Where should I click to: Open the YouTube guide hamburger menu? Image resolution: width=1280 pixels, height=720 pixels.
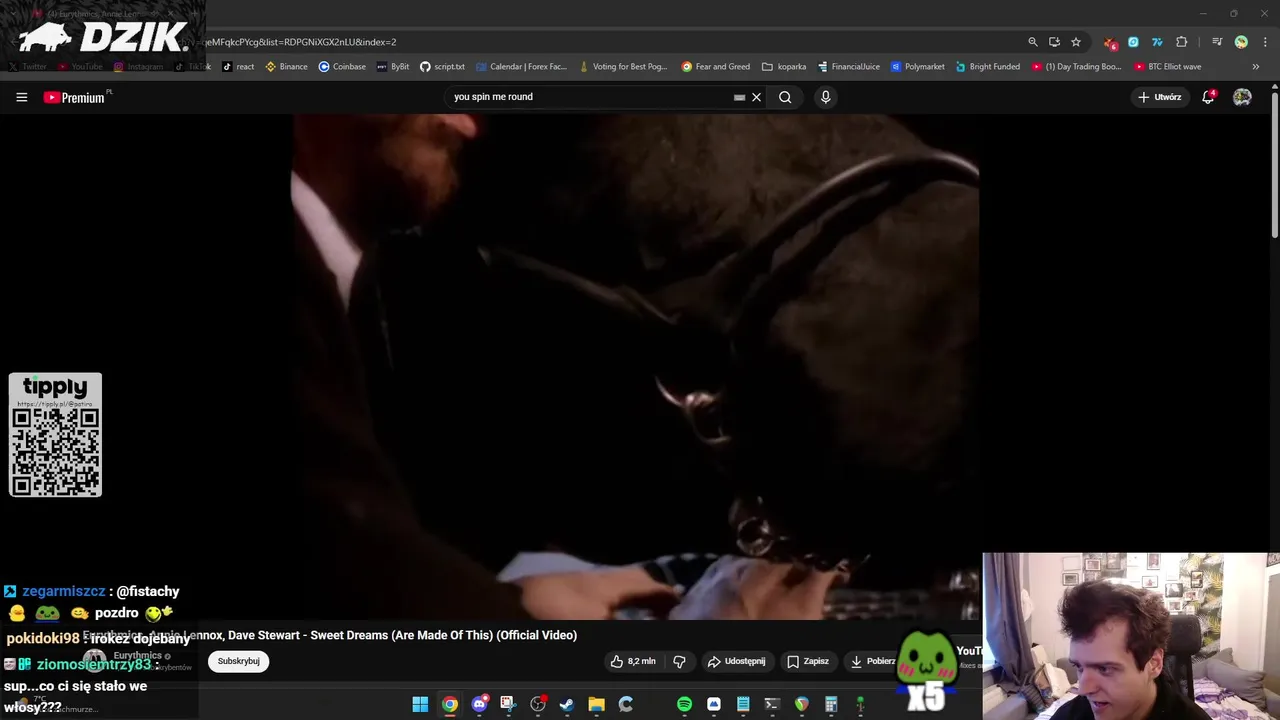(x=21, y=97)
